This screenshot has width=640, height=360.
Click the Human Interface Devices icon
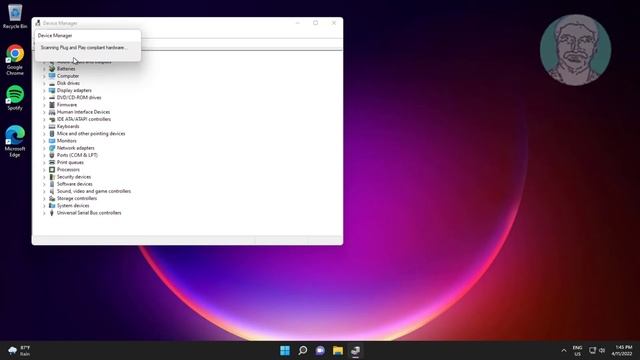coord(52,112)
